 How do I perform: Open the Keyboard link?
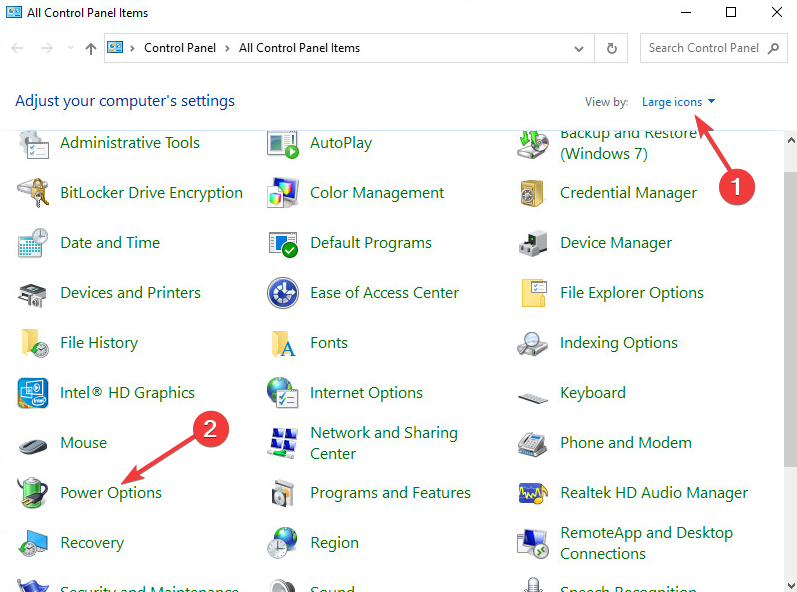click(593, 393)
